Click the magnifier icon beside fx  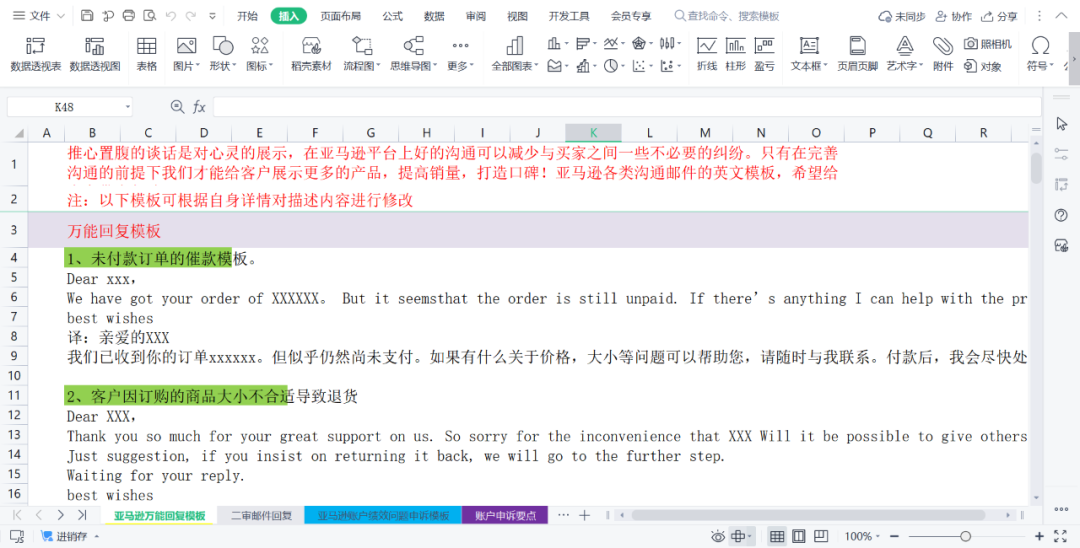178,107
